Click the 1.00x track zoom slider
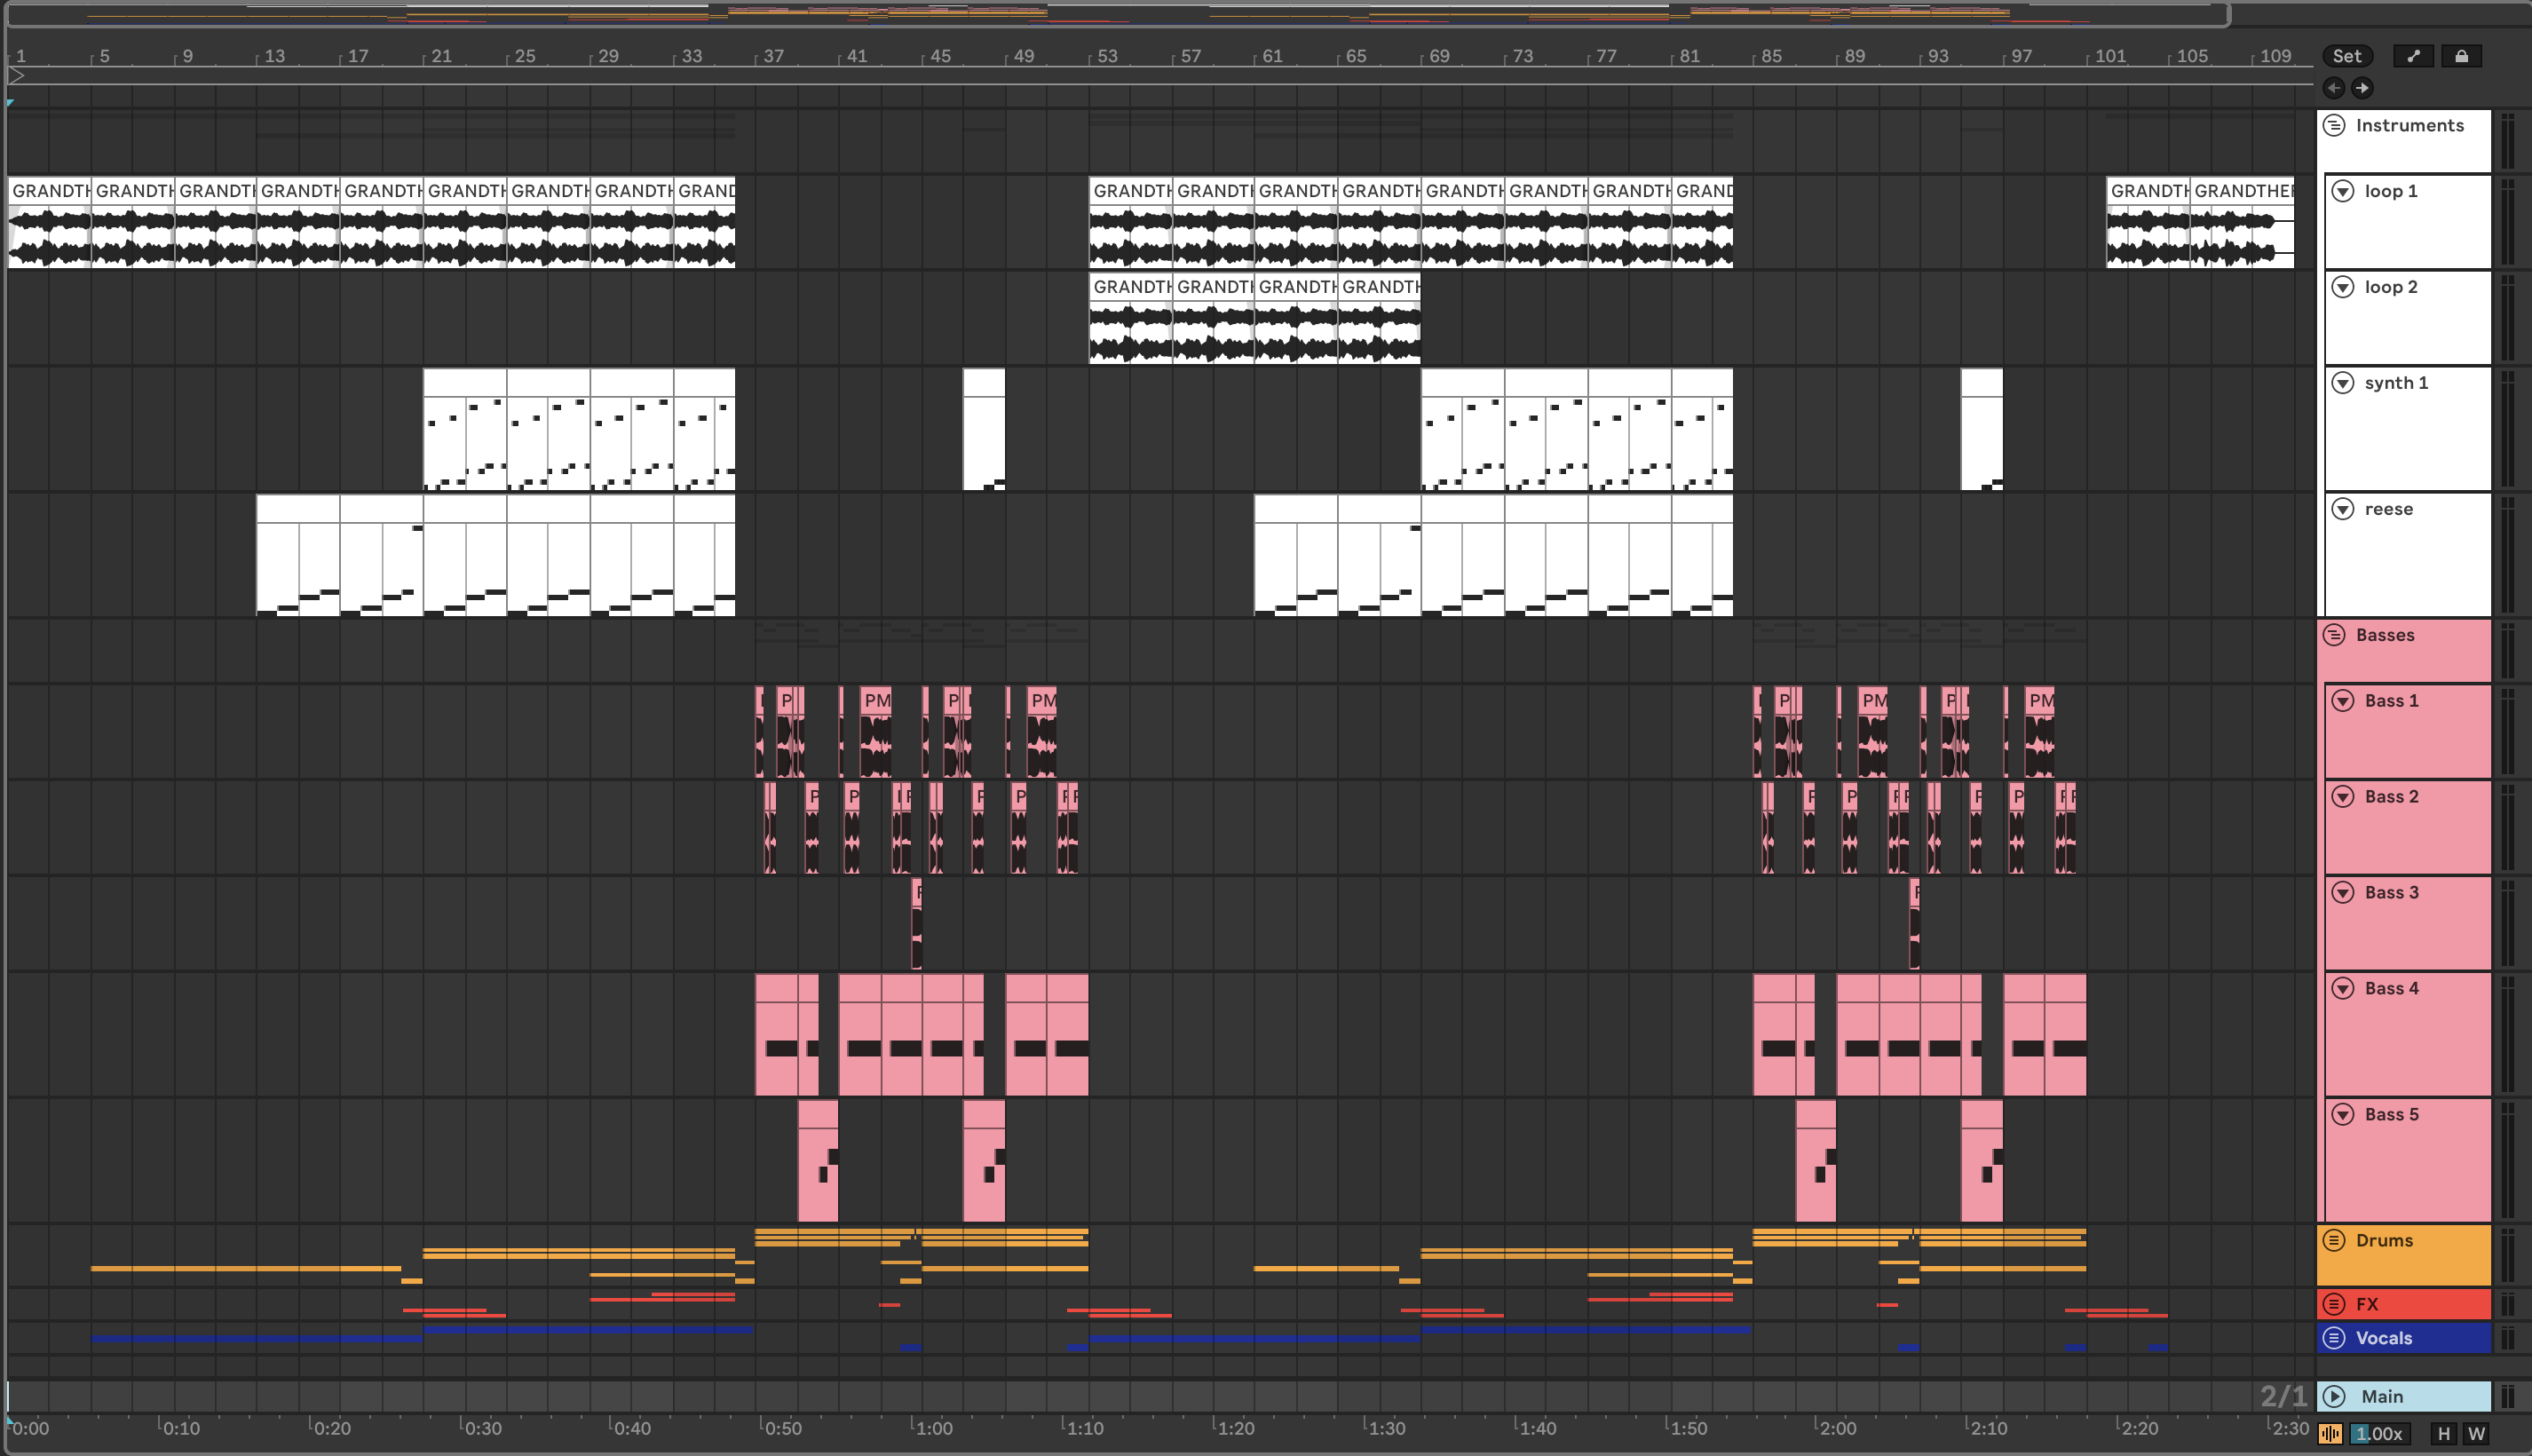This screenshot has width=2532, height=1456. click(2379, 1433)
